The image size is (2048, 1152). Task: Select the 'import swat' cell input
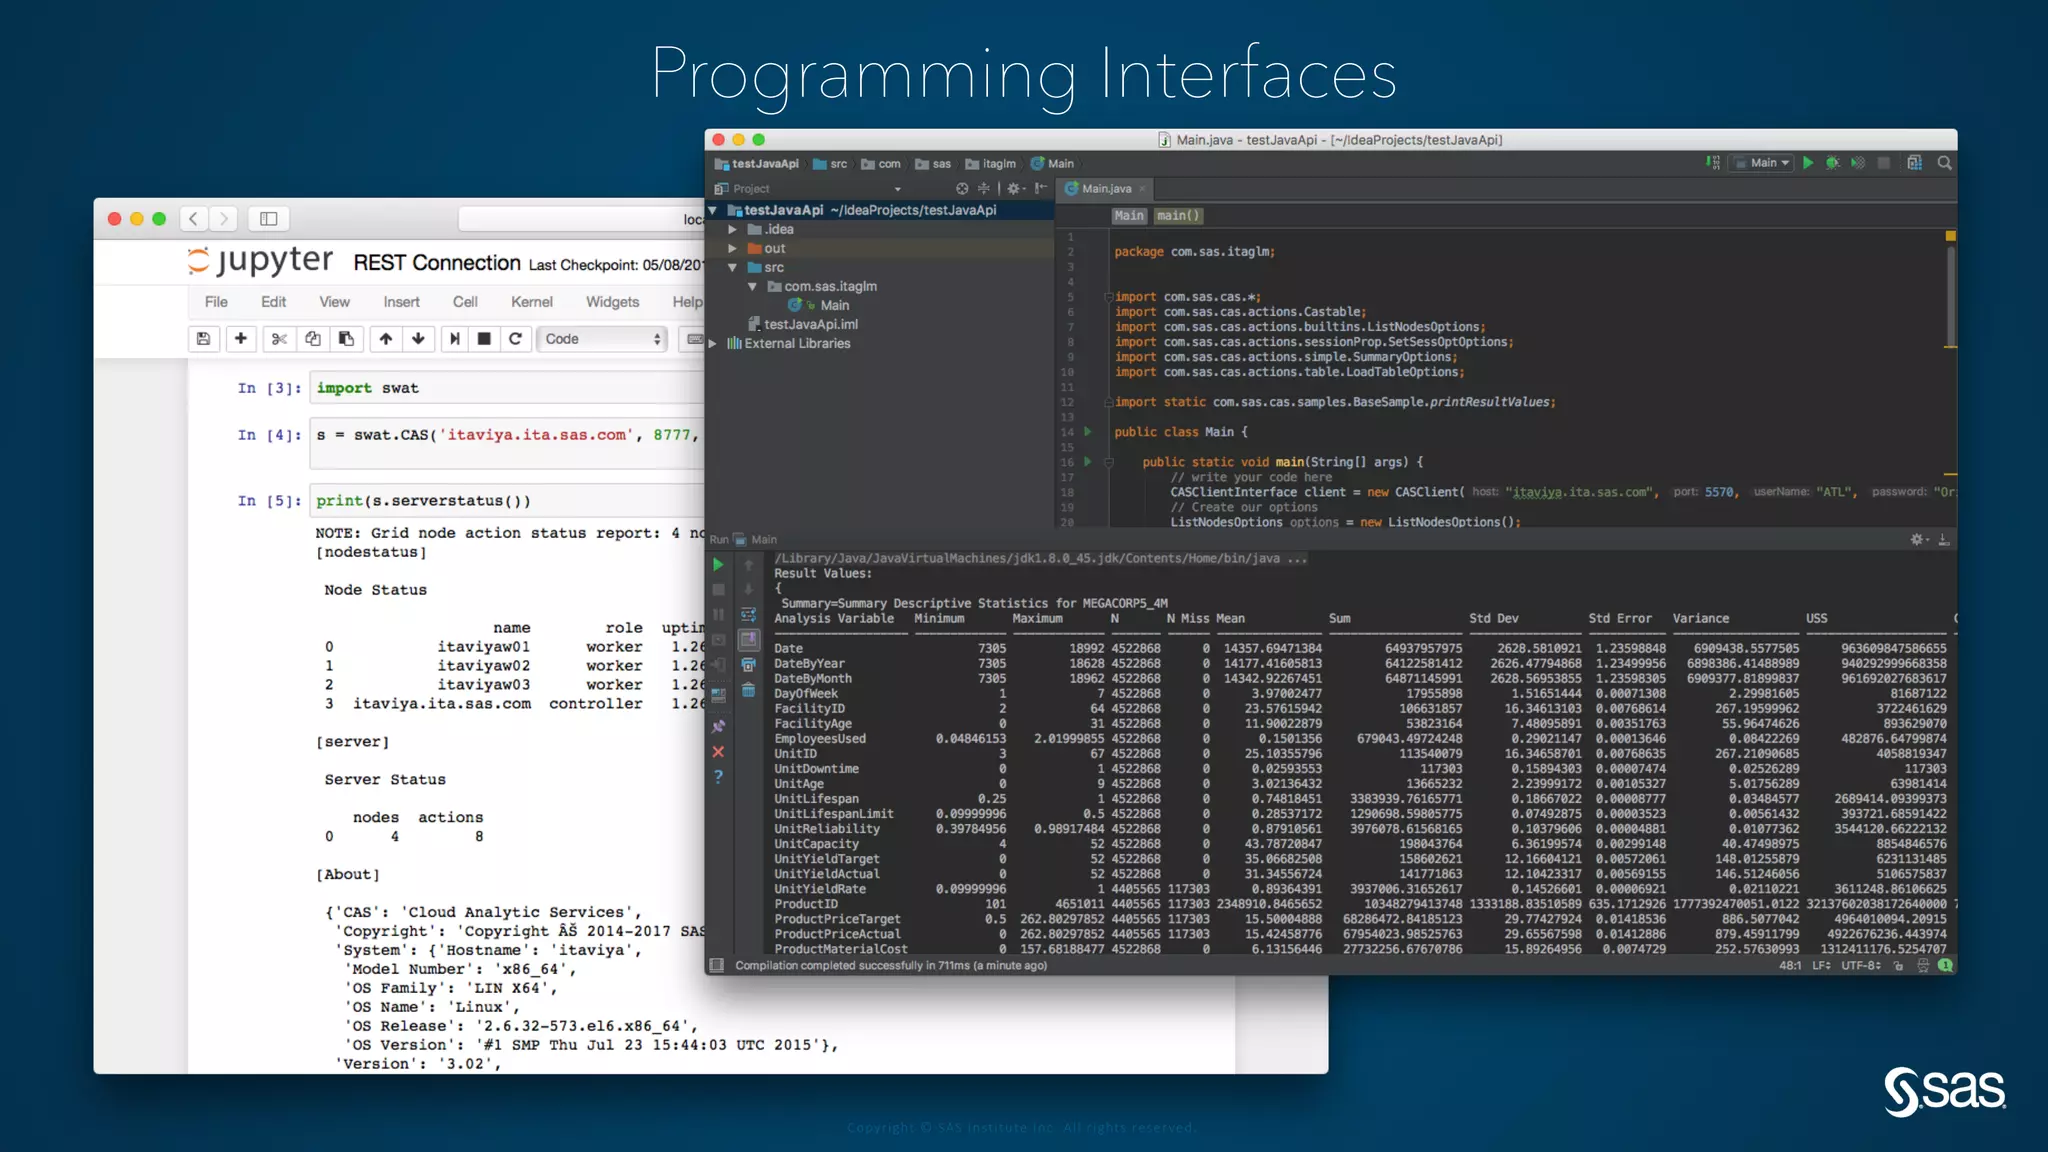[x=508, y=388]
